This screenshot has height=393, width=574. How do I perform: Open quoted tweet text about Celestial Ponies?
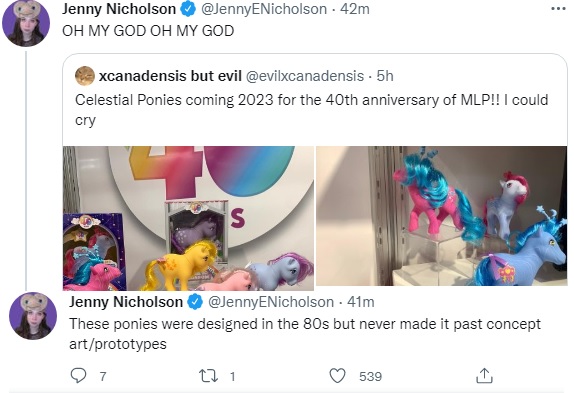click(312, 110)
